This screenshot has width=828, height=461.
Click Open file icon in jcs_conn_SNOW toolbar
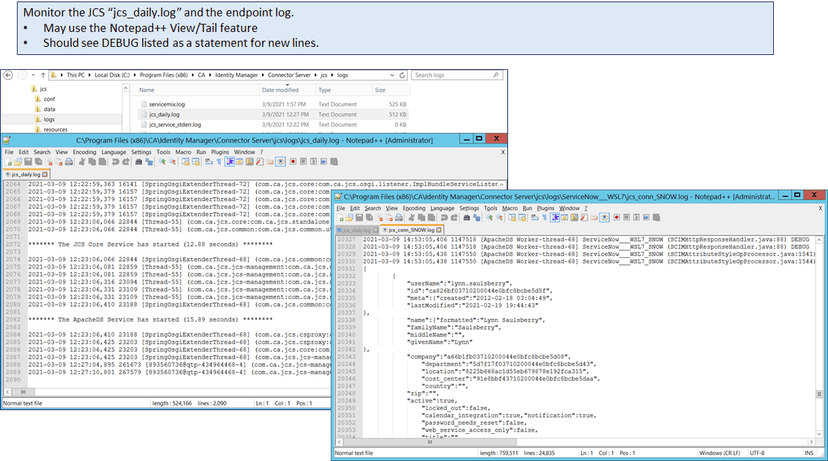tap(349, 216)
